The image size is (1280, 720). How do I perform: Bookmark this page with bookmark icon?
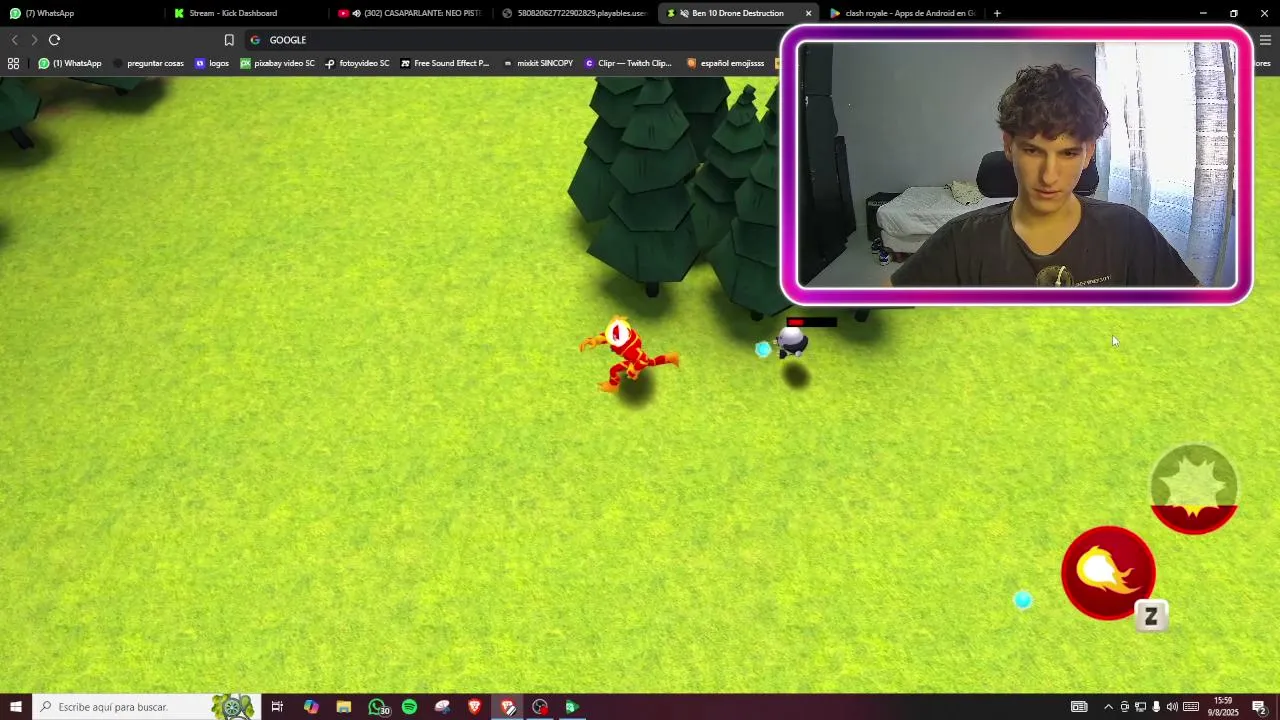click(229, 40)
